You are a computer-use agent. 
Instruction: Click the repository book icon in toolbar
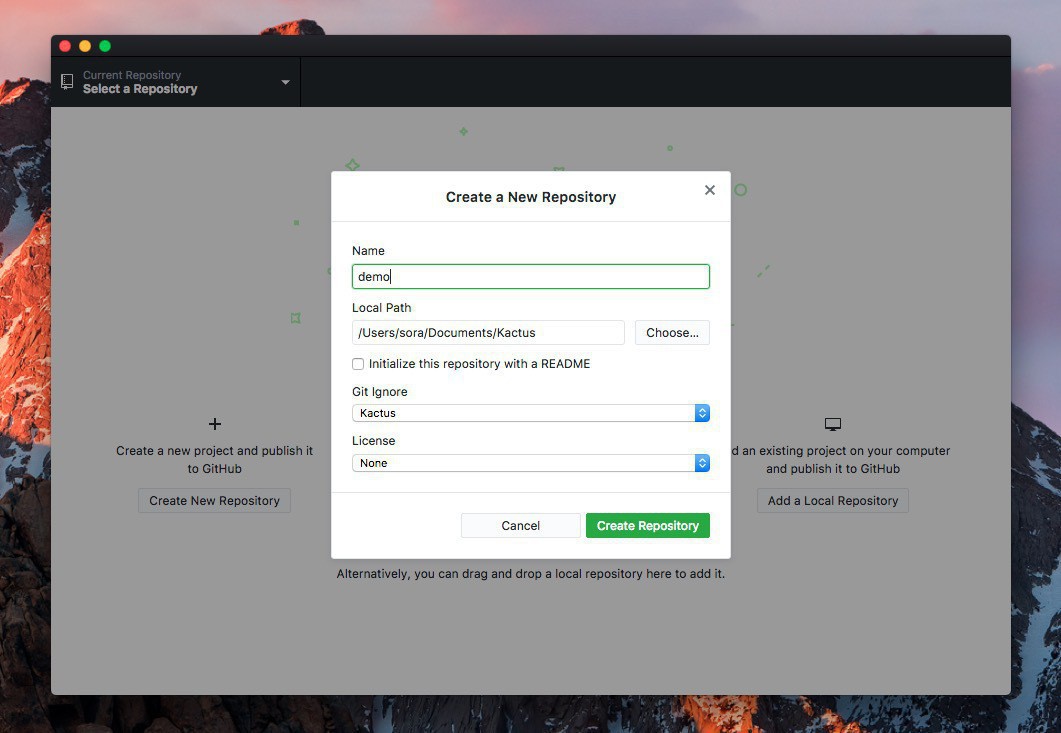[67, 82]
